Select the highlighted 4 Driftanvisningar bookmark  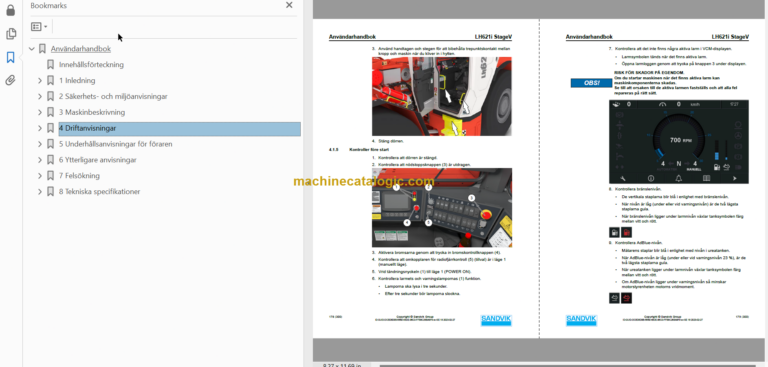(179, 128)
